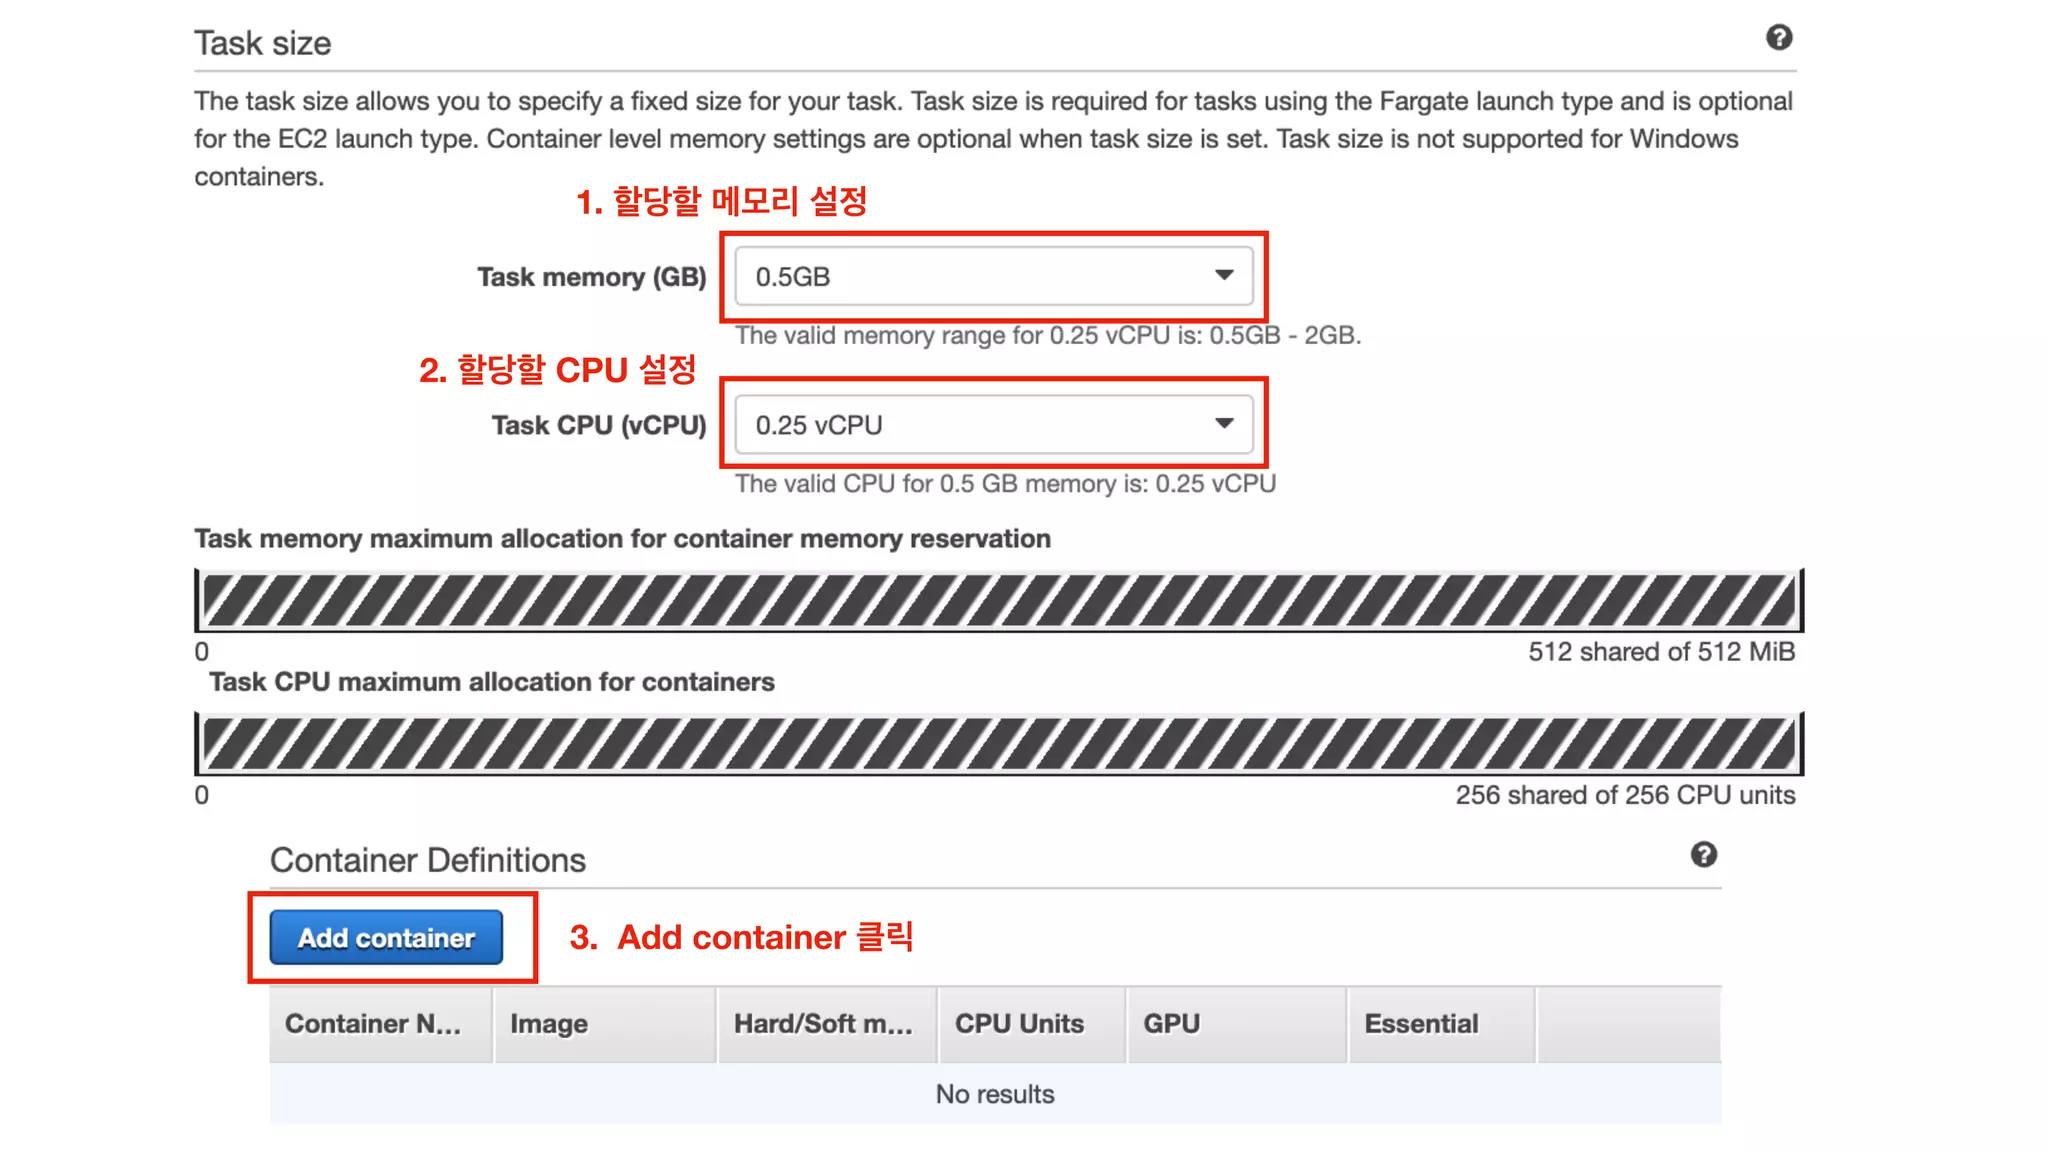
Task: Click the Hard/Soft memory column header
Action: (827, 1024)
